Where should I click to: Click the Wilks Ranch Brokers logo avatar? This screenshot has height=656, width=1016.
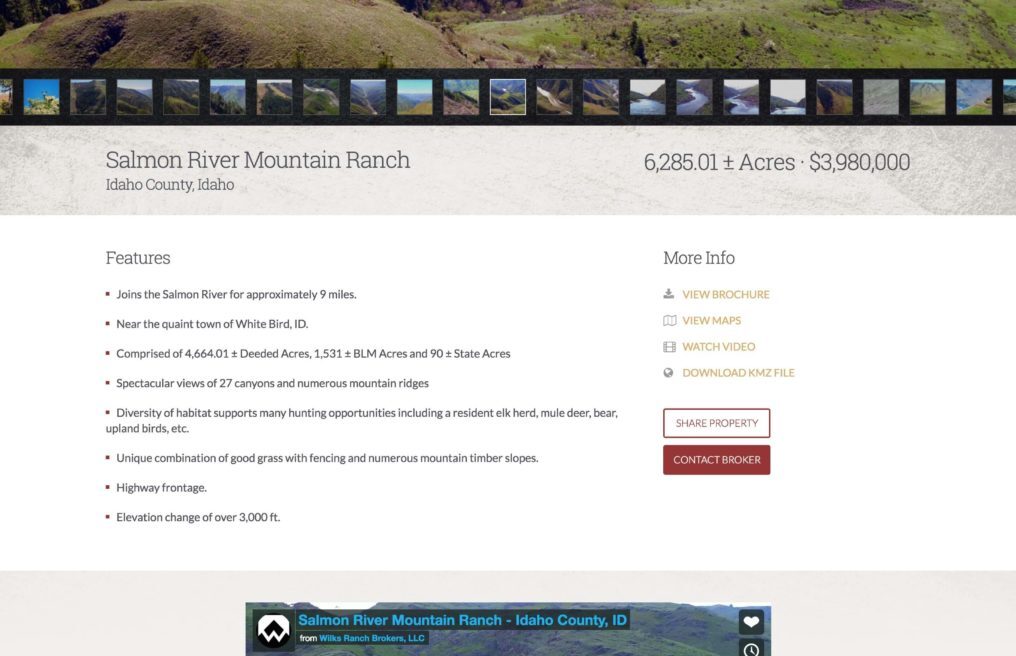point(273,631)
